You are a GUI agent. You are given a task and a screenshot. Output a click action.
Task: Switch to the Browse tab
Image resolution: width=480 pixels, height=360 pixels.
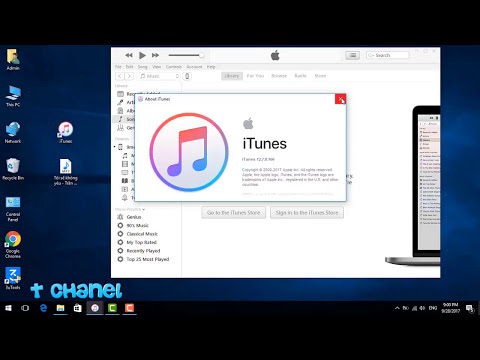(279, 76)
